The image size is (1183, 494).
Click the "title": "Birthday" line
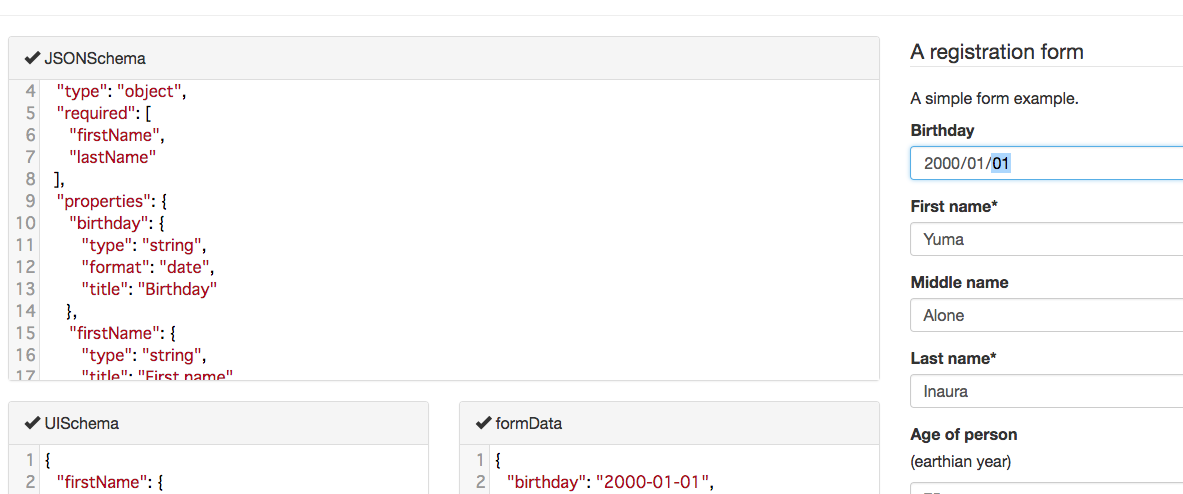point(149,289)
